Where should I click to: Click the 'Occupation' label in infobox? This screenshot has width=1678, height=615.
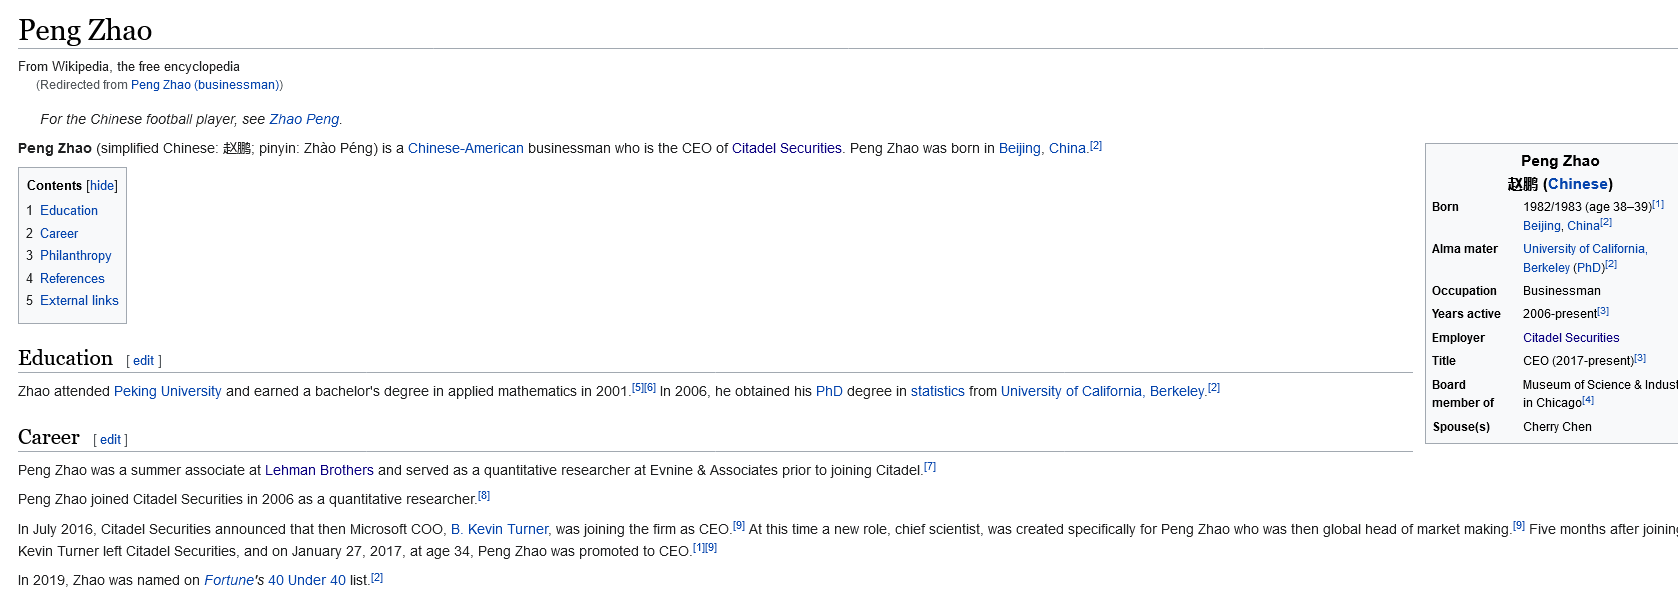(x=1464, y=291)
